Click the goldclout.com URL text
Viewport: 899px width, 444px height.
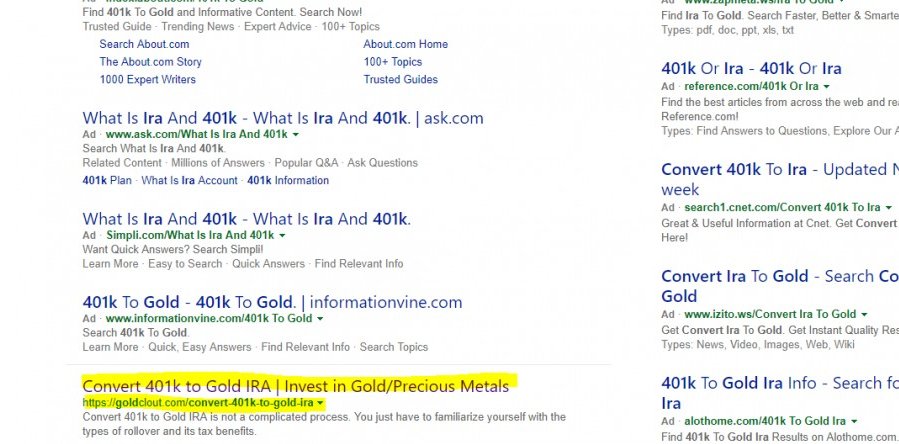198,403
